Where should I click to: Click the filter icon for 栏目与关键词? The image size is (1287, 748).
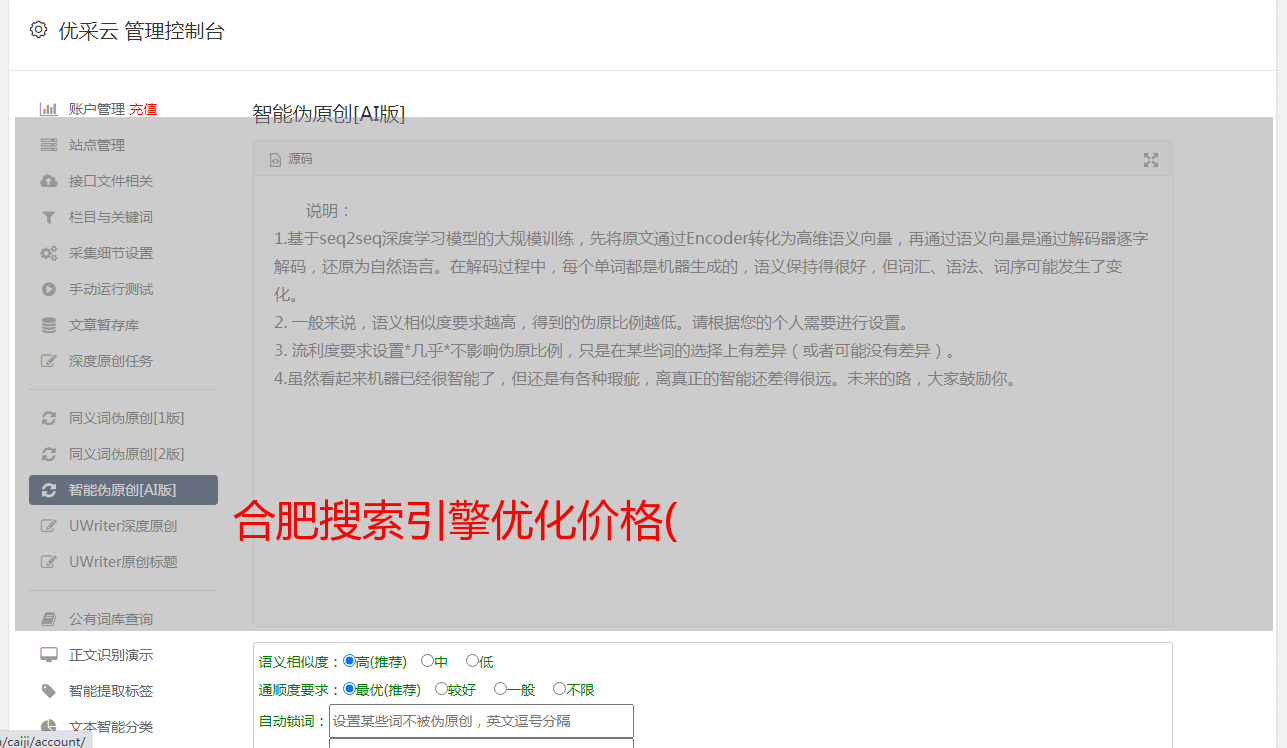click(x=48, y=217)
